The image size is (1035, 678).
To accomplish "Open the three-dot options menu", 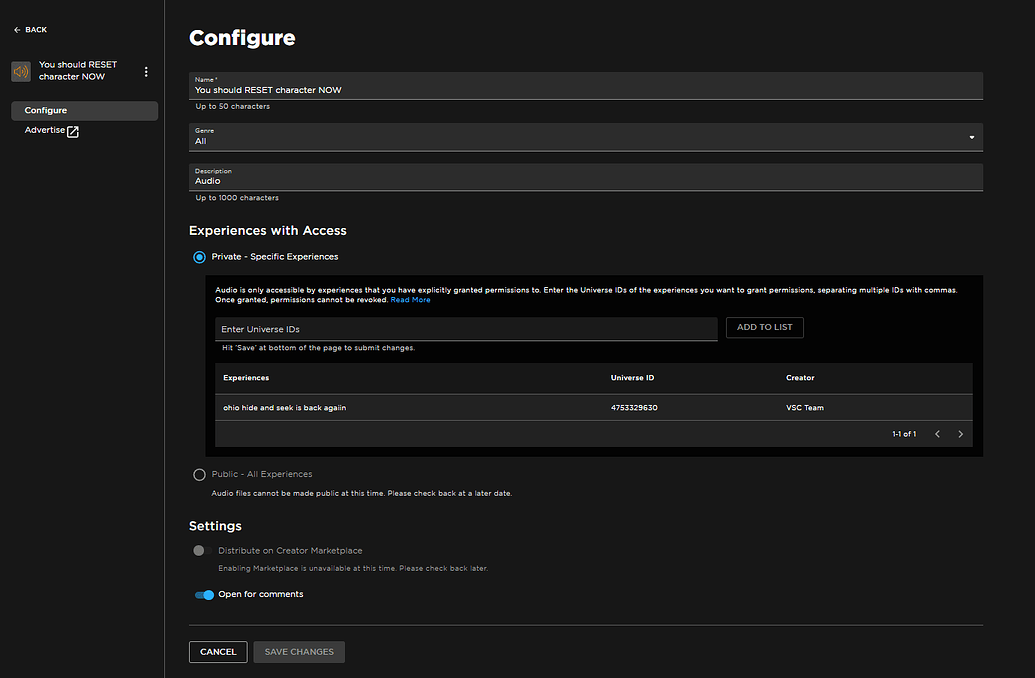I will pos(146,72).
